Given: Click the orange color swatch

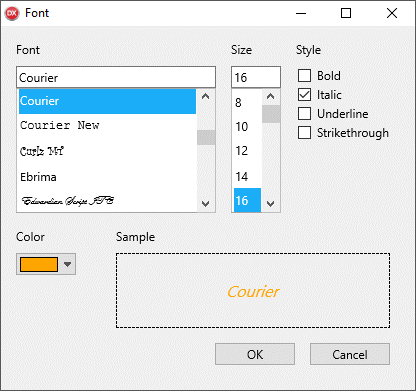Looking at the screenshot, I should 39,264.
